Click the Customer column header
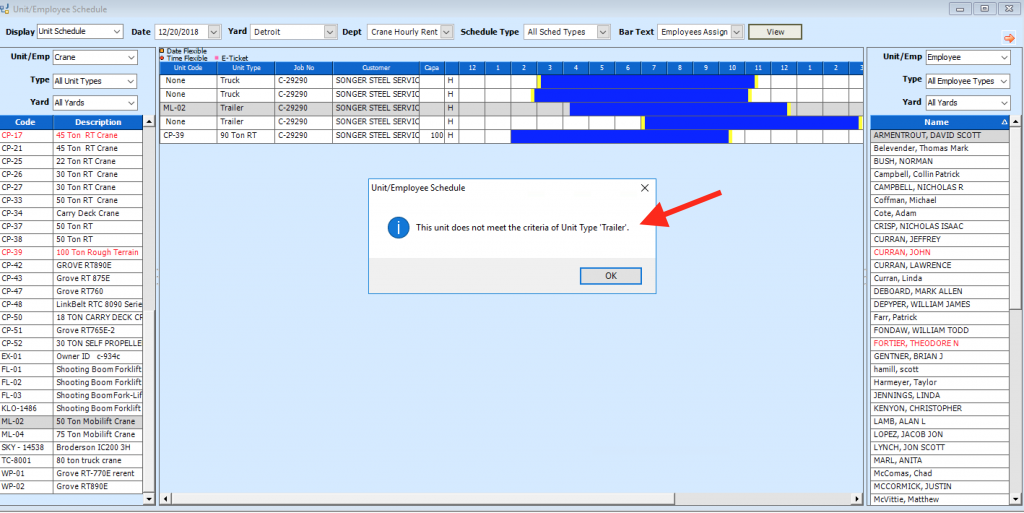 pyautogui.click(x=376, y=68)
